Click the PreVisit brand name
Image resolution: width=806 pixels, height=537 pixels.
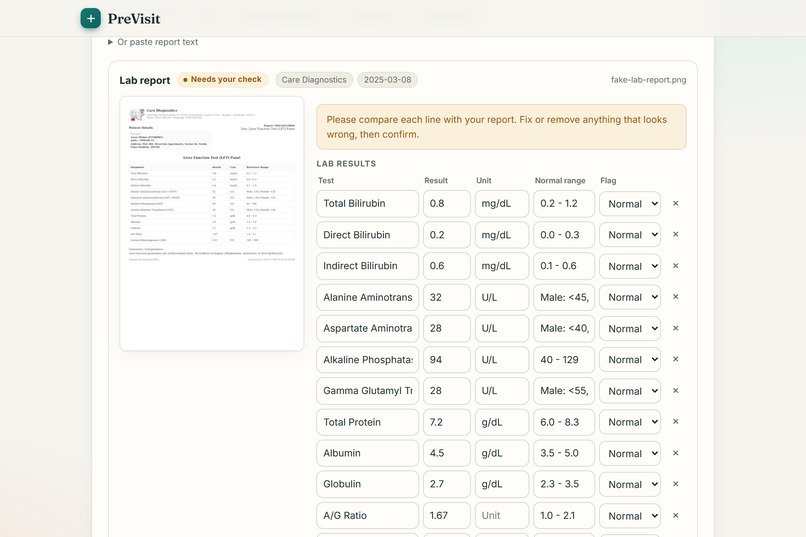pyautogui.click(x=134, y=19)
